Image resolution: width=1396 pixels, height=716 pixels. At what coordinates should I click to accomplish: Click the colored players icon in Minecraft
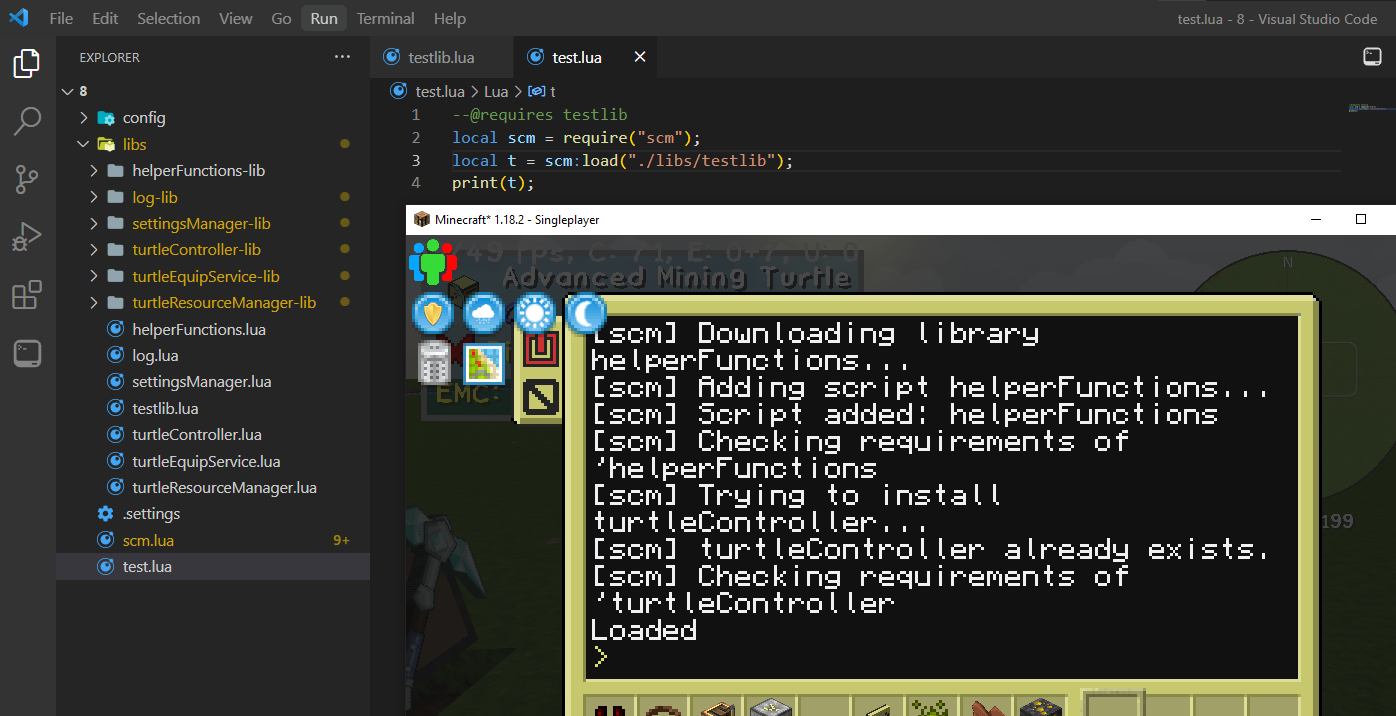tap(433, 262)
